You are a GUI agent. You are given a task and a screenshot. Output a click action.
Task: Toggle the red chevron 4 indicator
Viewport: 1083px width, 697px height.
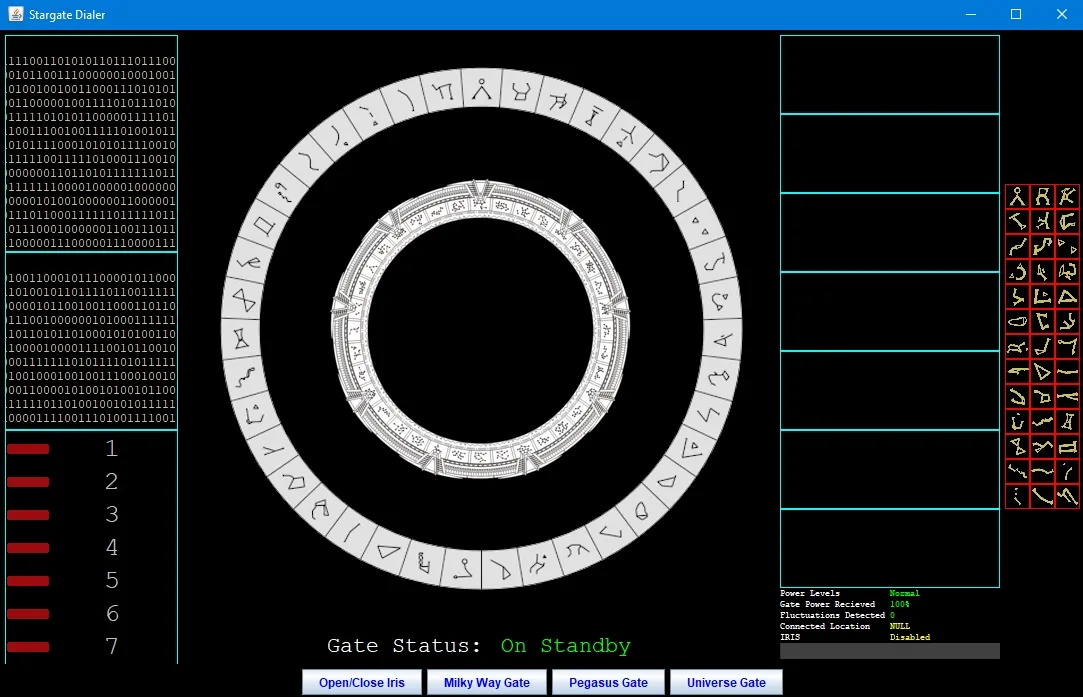click(28, 548)
